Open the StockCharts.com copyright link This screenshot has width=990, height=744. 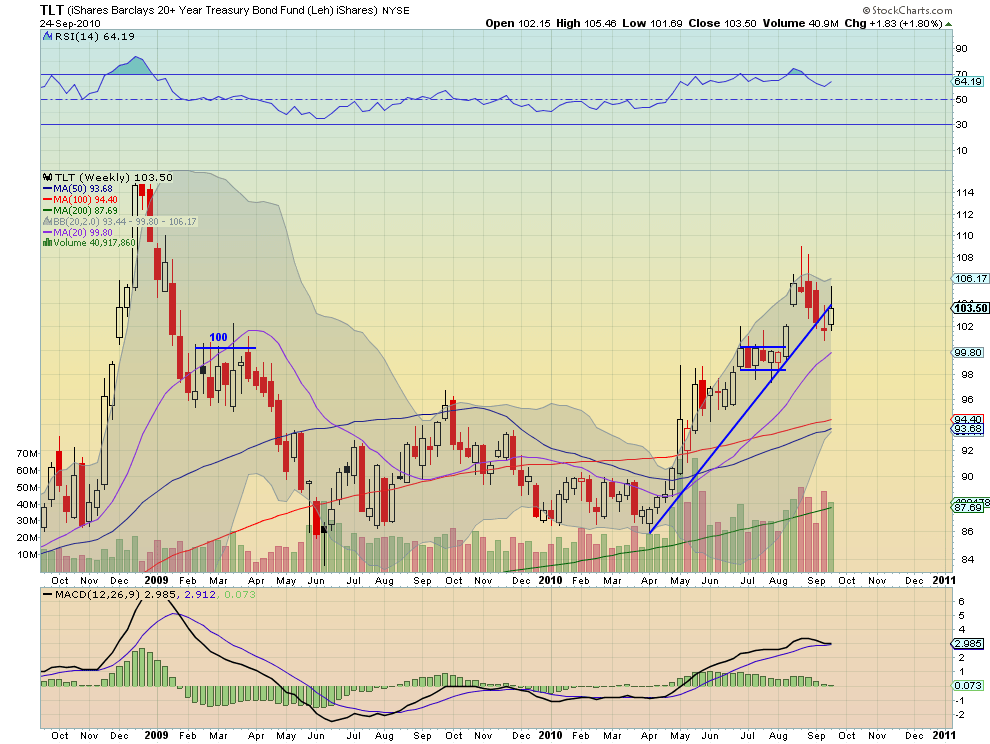907,10
